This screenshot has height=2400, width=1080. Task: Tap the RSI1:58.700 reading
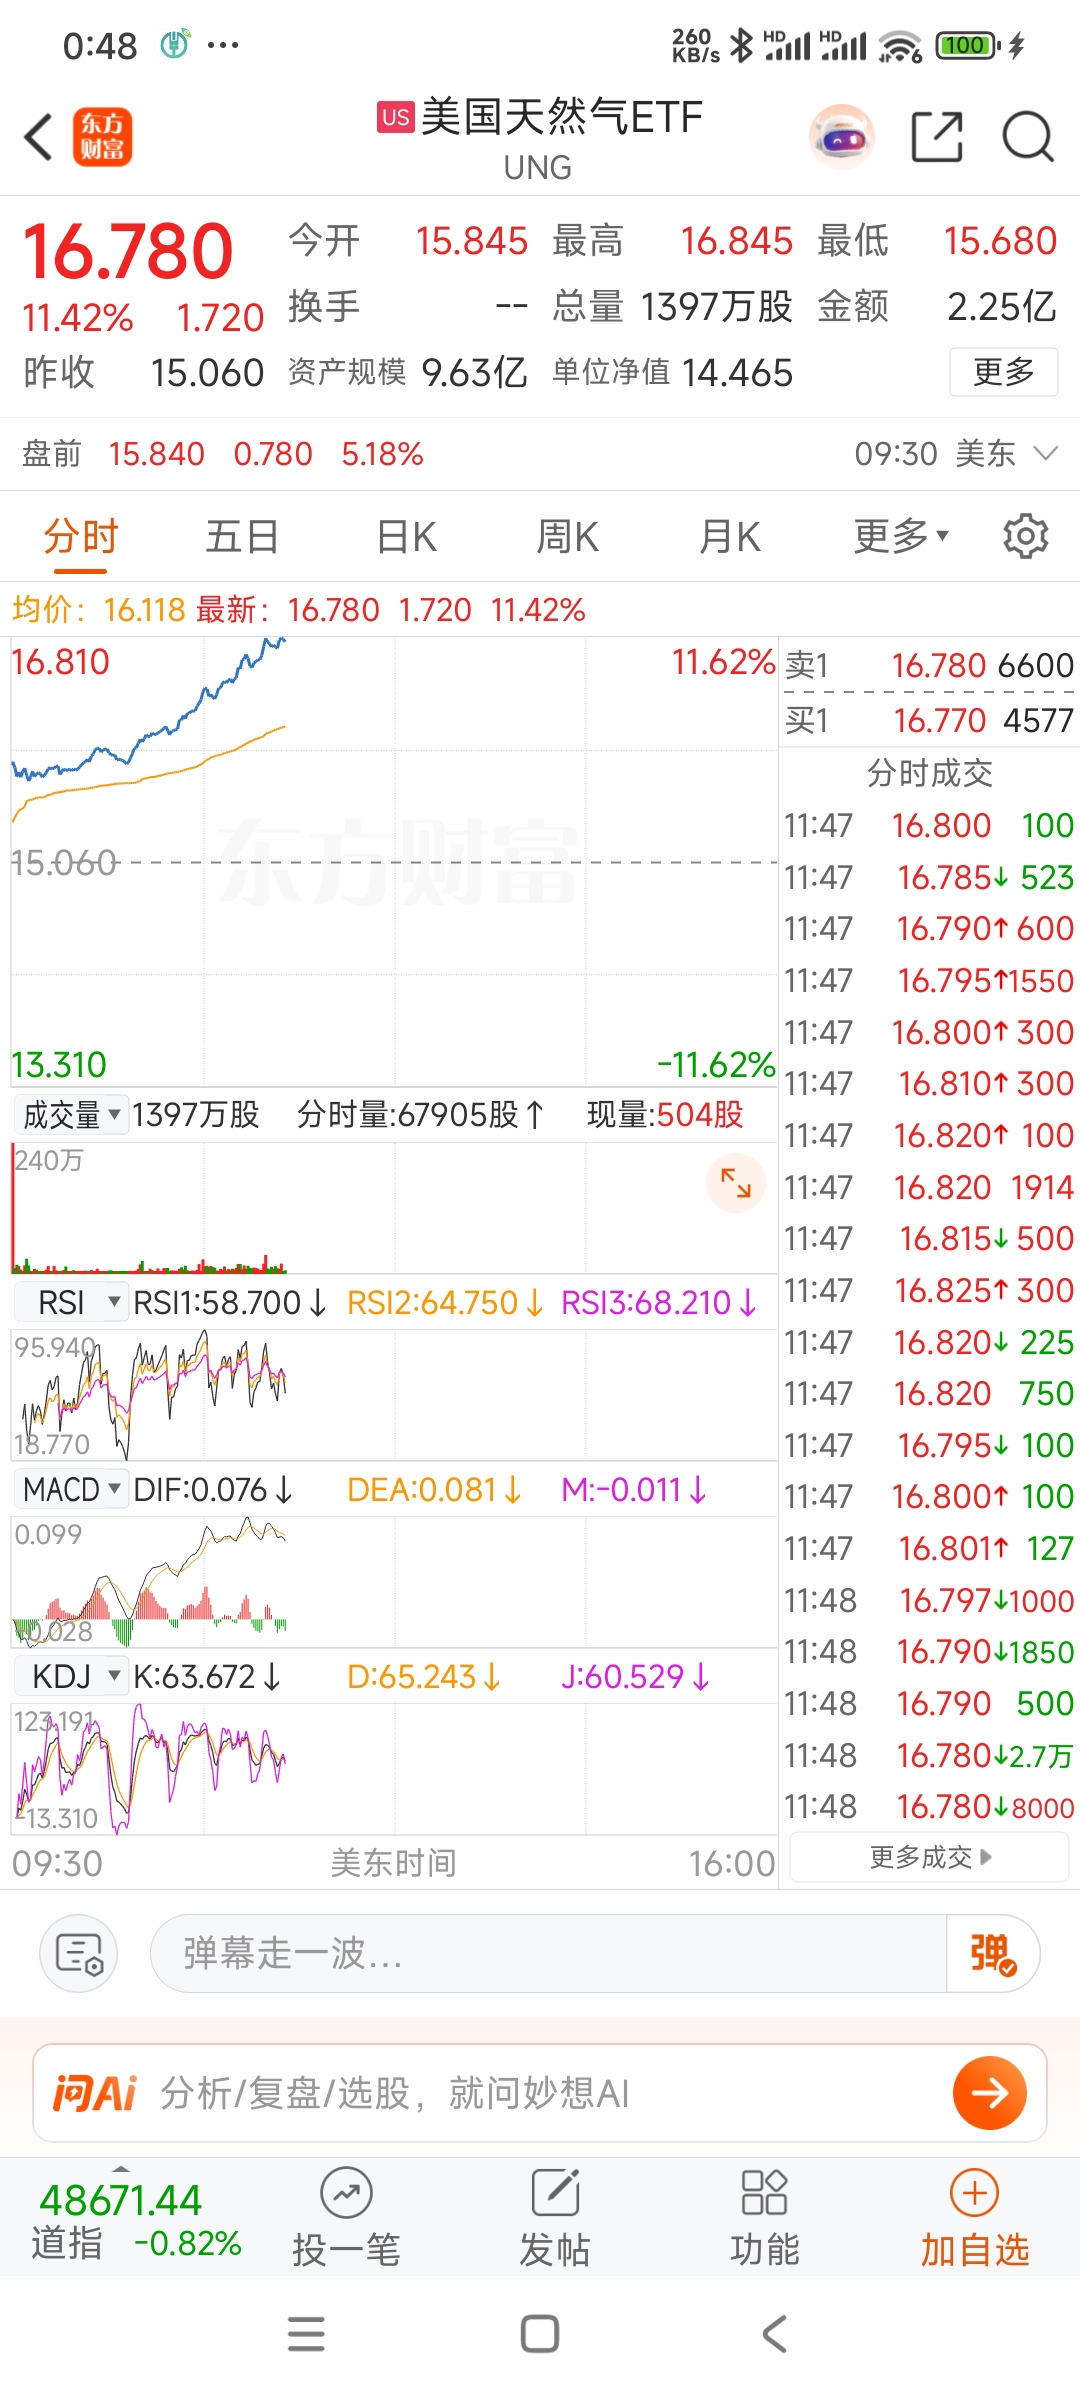tap(230, 1302)
